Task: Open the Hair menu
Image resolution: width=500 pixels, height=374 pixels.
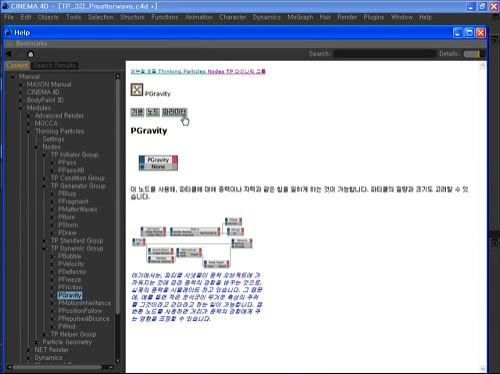Action: 325,17
